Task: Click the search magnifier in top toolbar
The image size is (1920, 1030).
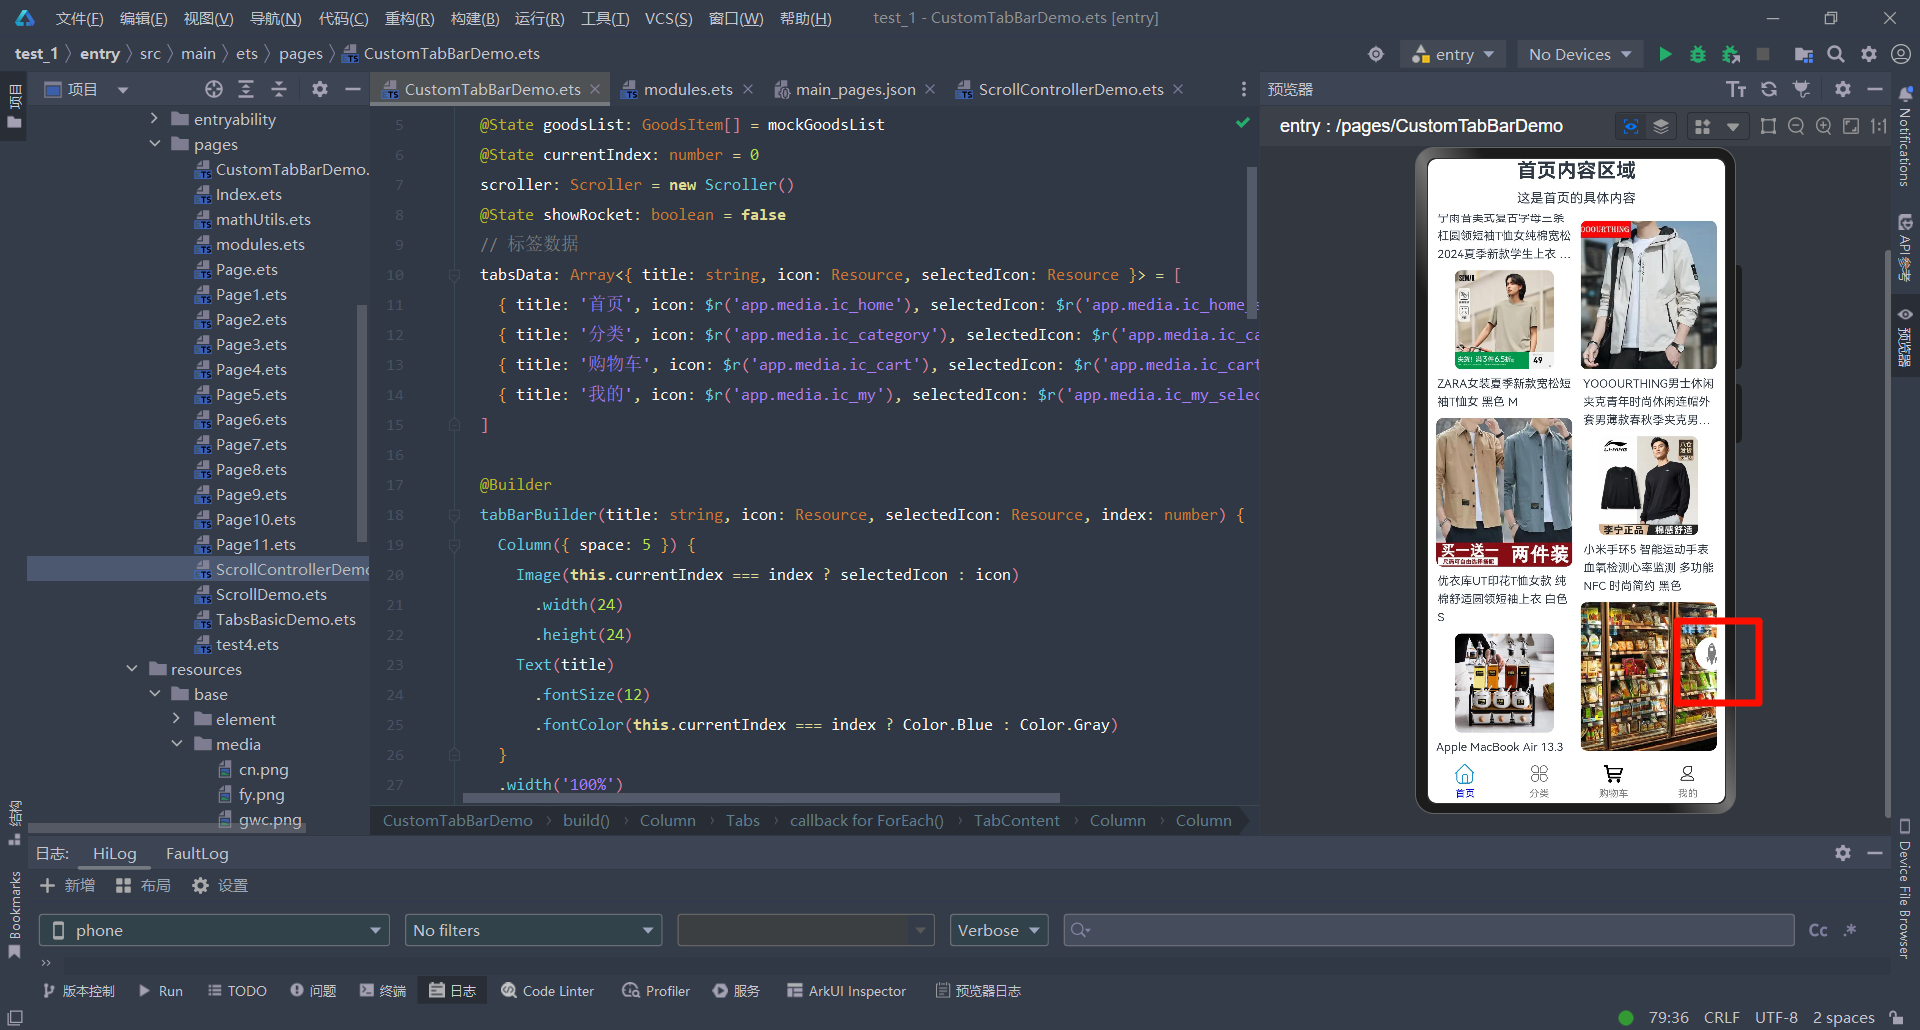Action: point(1836,54)
